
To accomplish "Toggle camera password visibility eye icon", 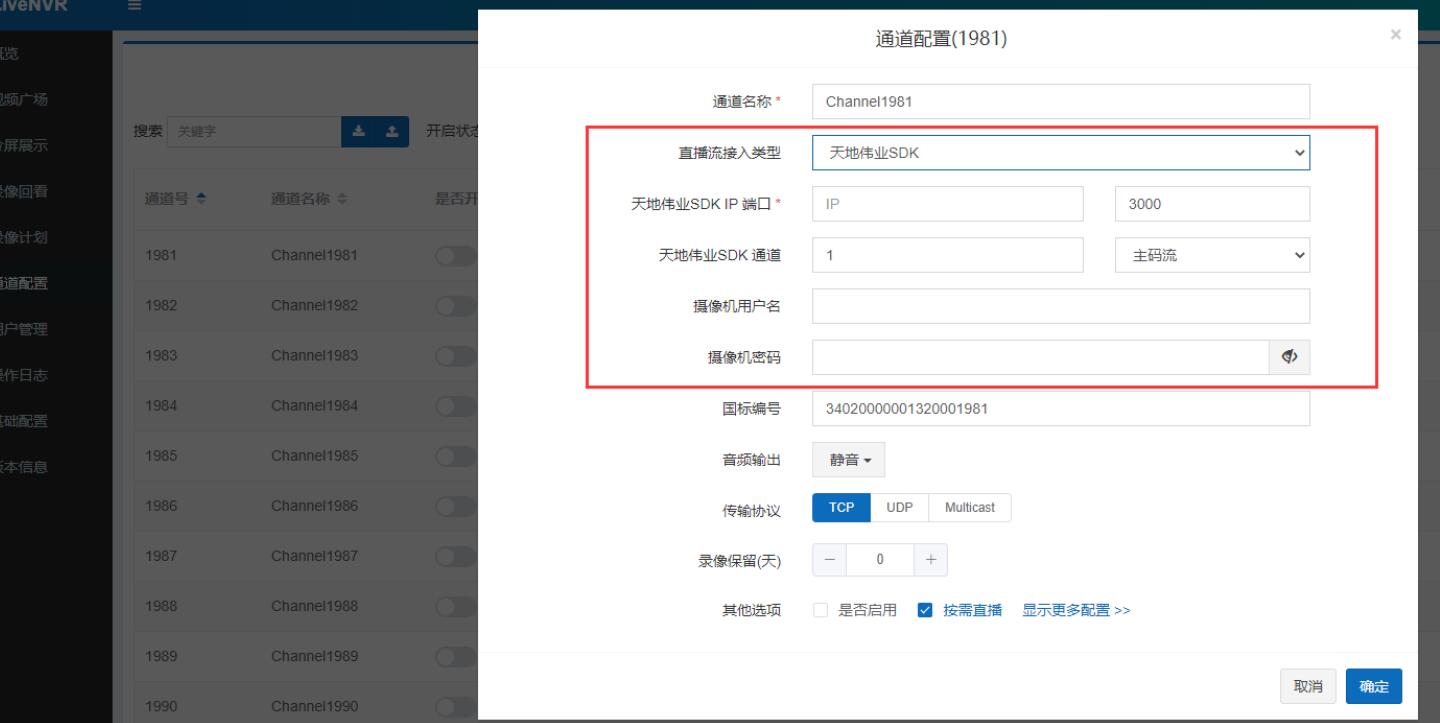I will tap(1290, 358).
